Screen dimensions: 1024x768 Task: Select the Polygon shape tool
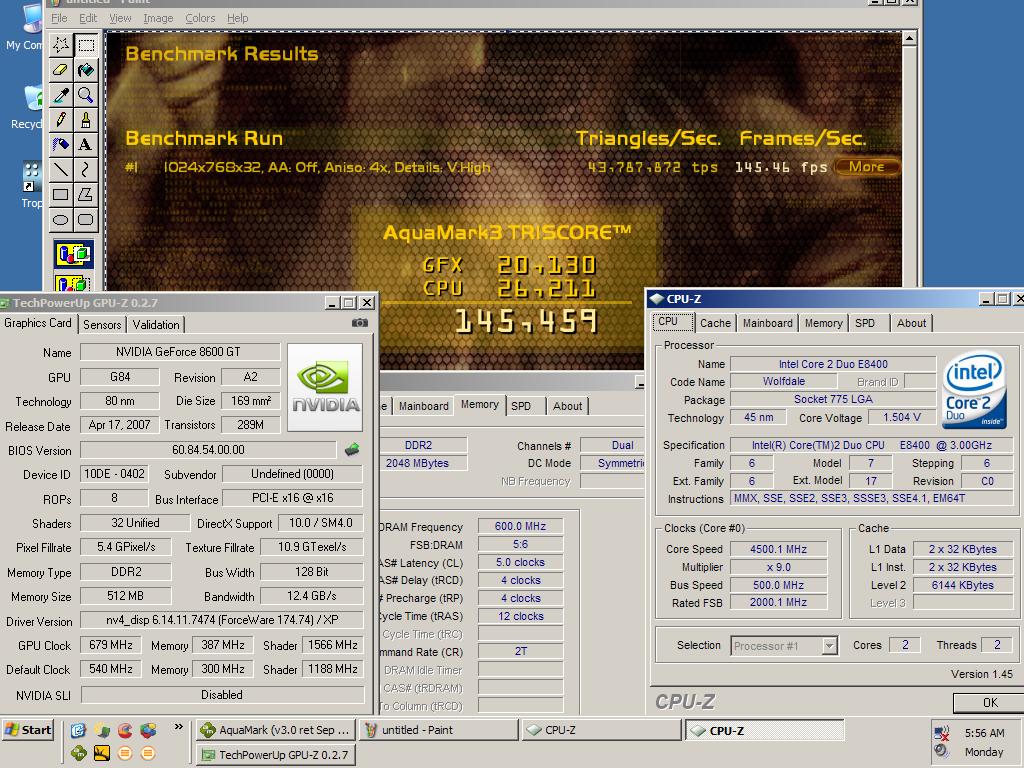tap(86, 194)
